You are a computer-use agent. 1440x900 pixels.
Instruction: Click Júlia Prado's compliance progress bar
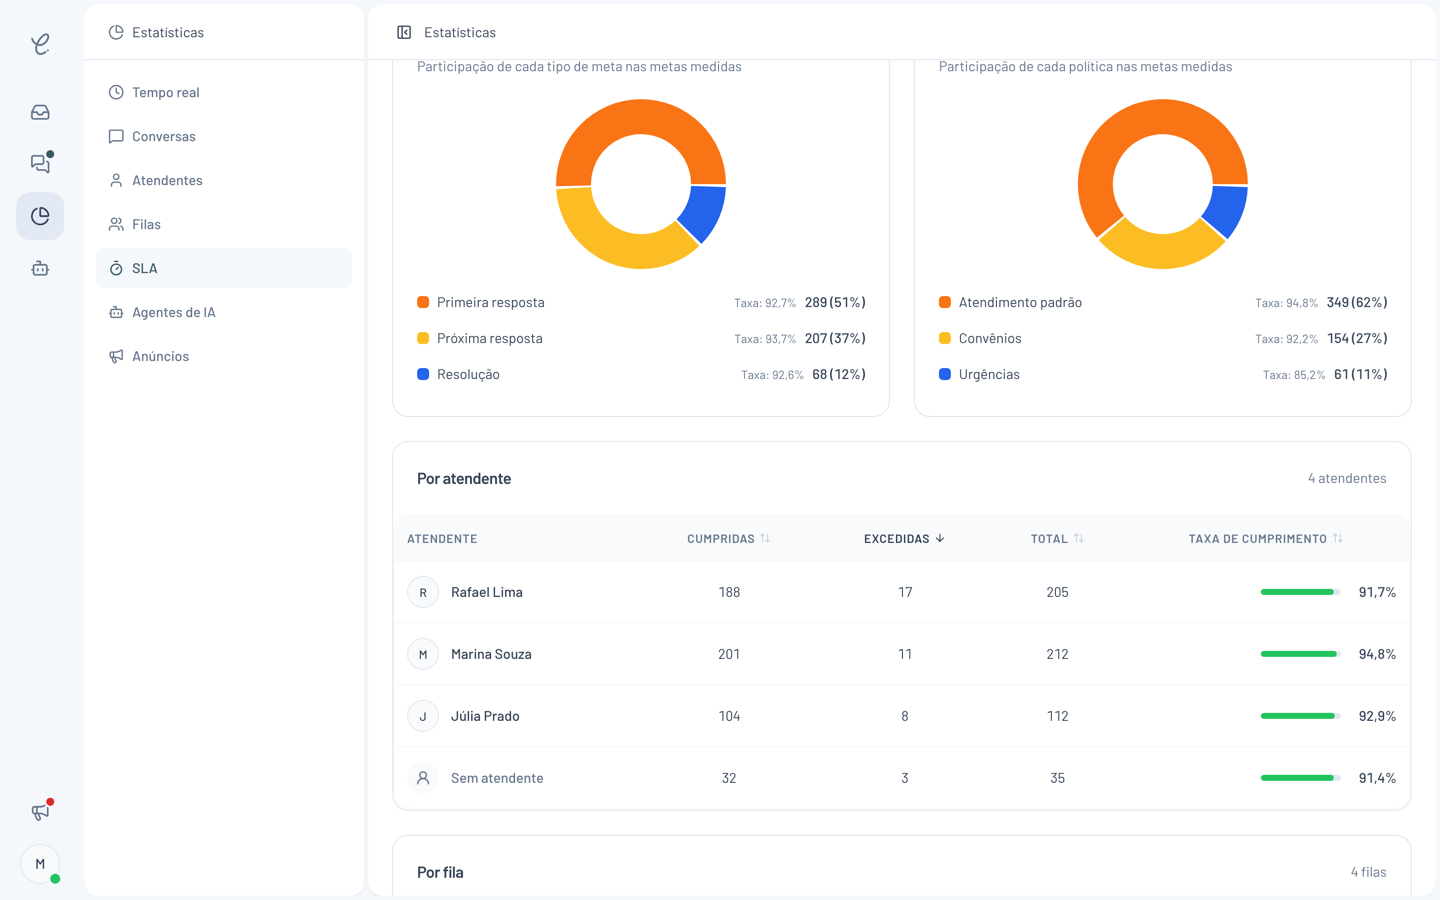coord(1300,716)
